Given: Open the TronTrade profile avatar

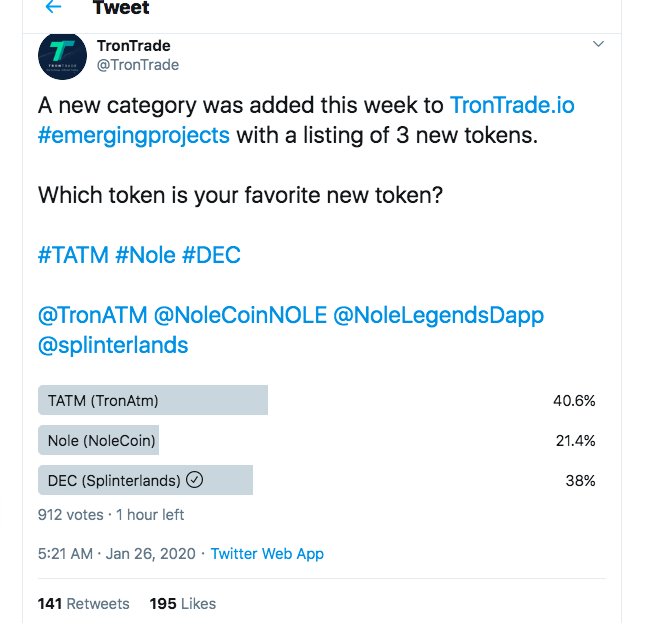Looking at the screenshot, I should 62,55.
